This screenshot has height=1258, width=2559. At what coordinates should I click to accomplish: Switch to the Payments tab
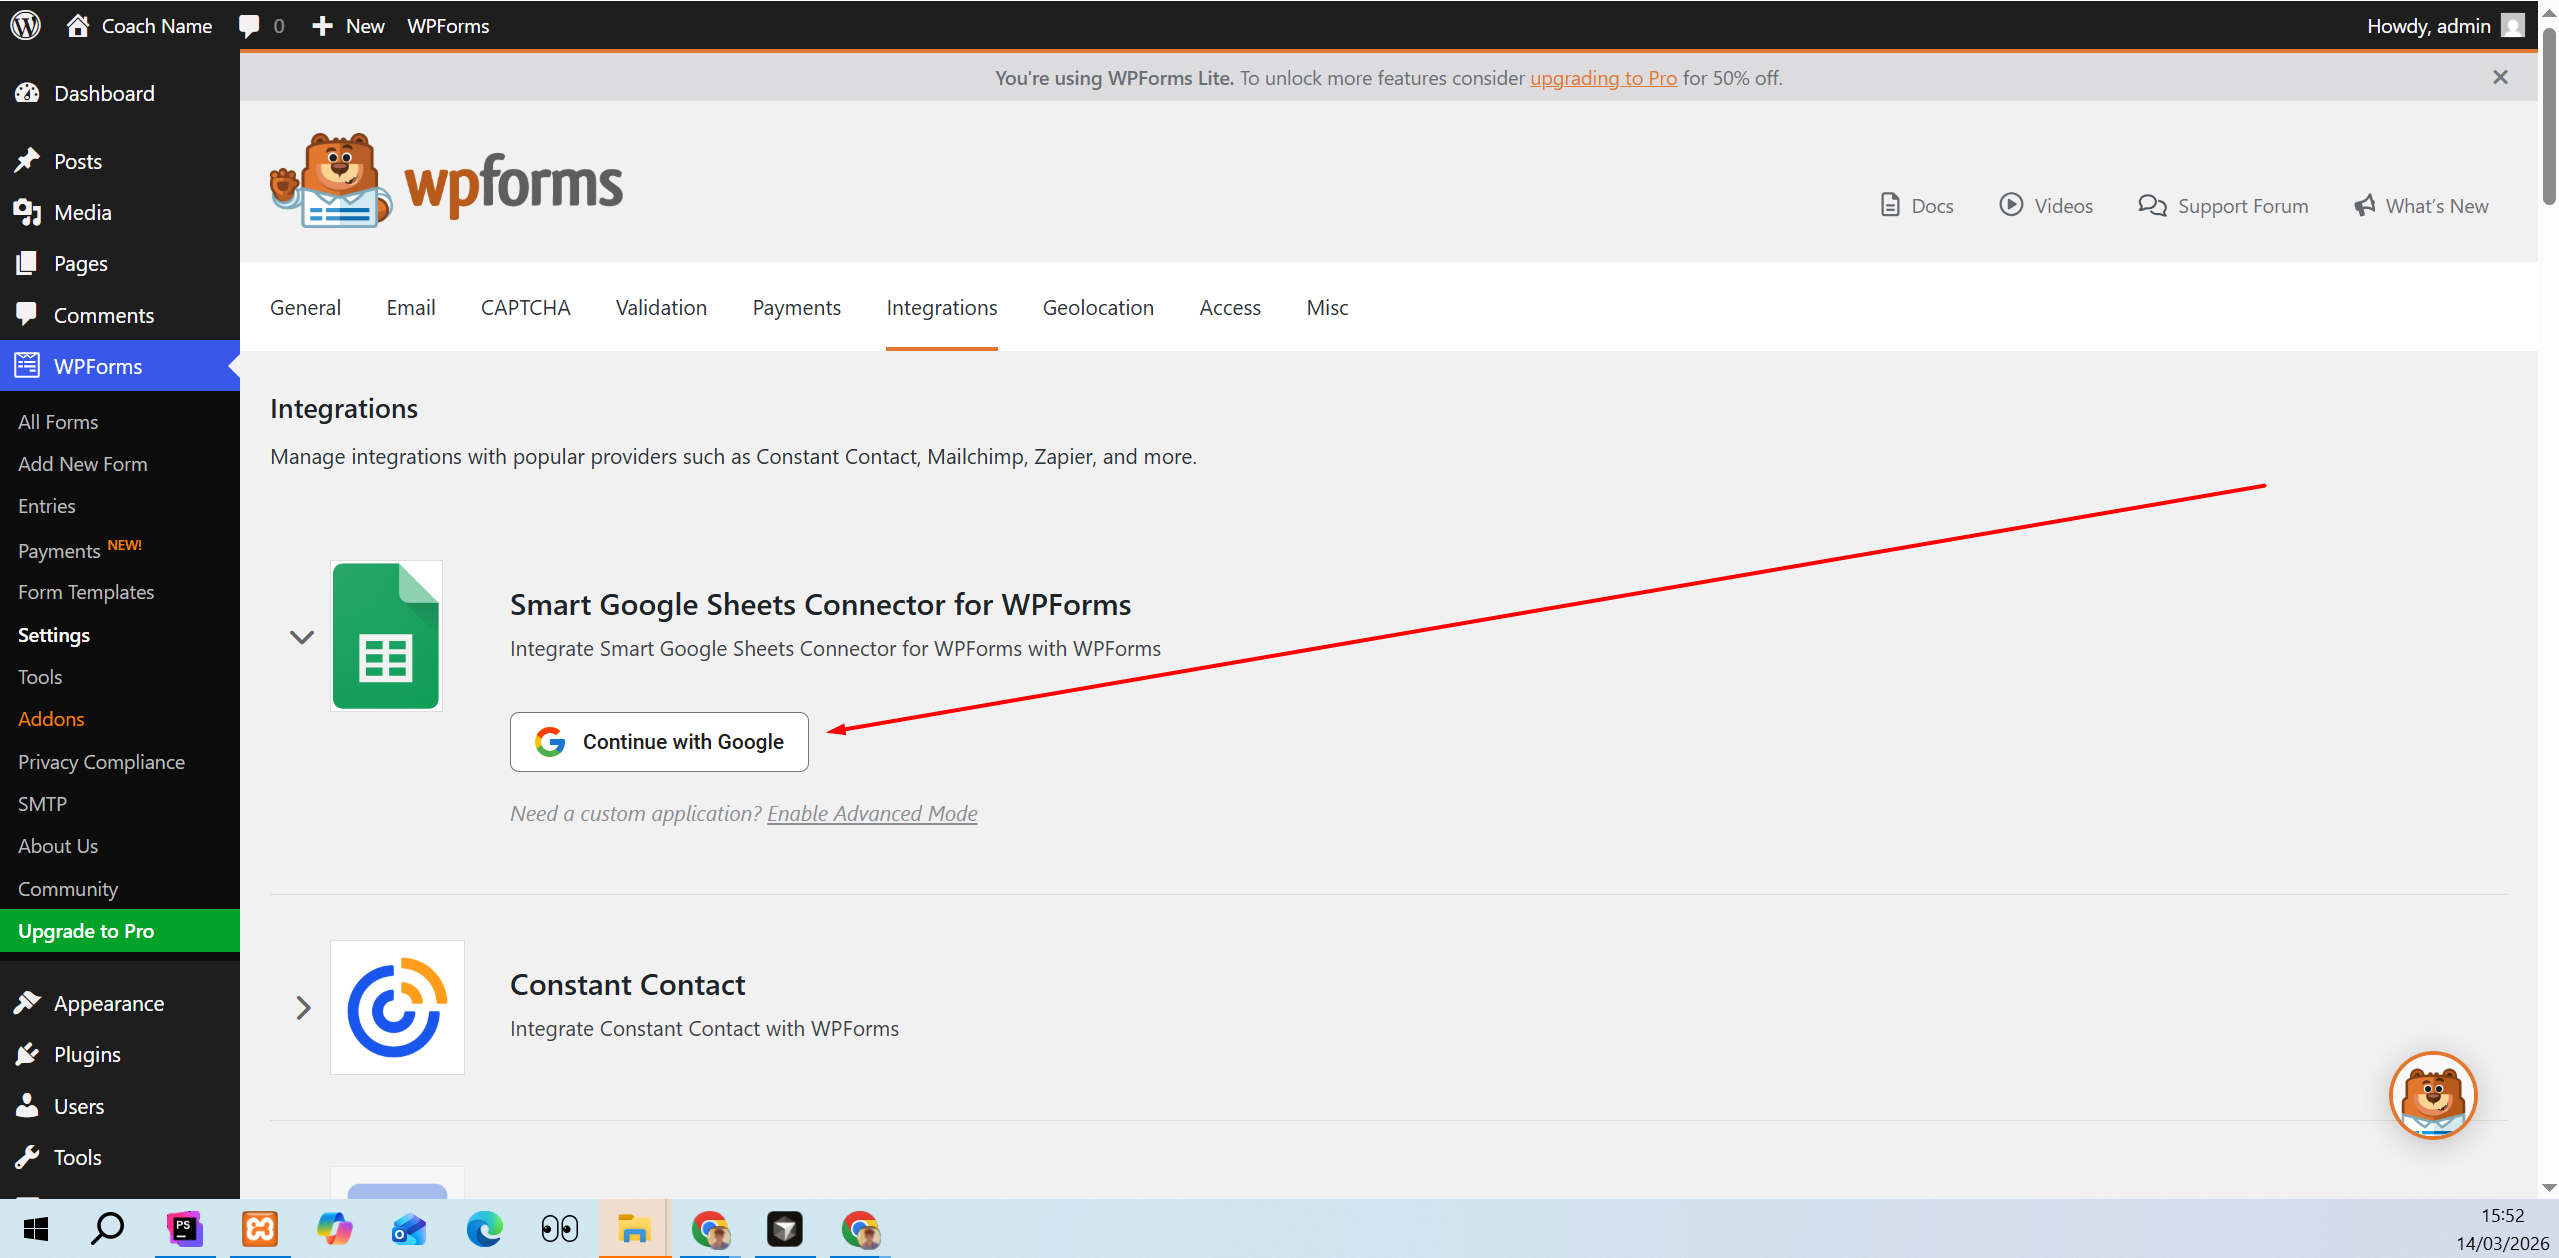tap(797, 307)
